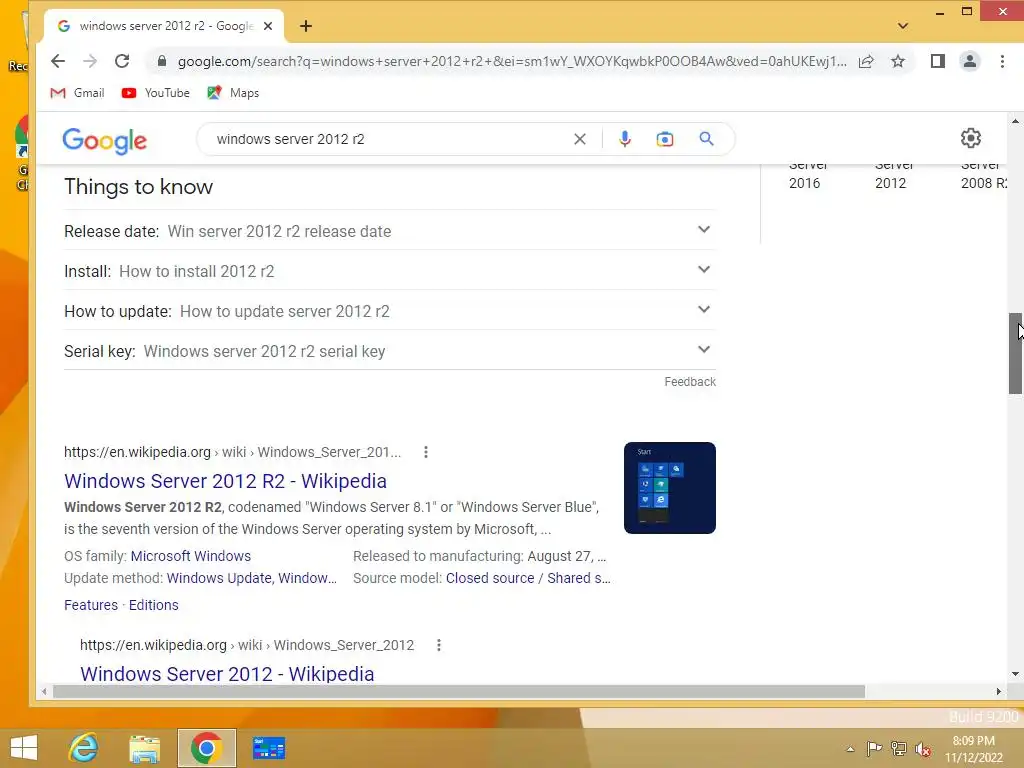Open the network tray icon
Screen dimensions: 1024x768
[x=899, y=748]
